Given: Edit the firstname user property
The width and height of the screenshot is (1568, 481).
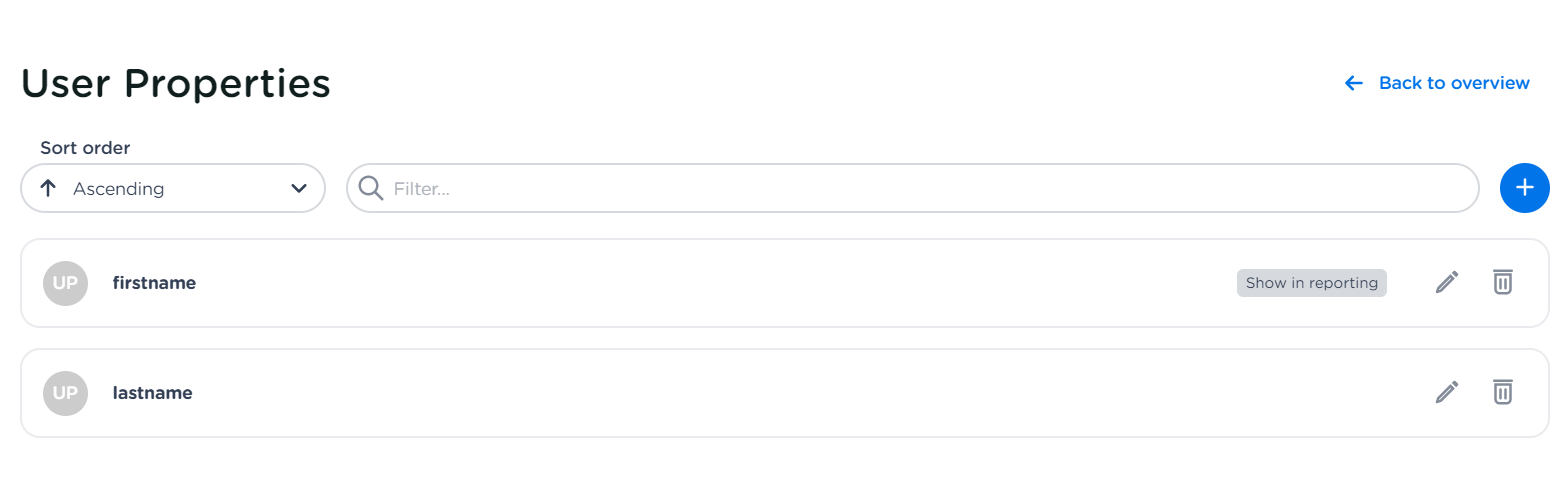Looking at the screenshot, I should [x=1447, y=283].
